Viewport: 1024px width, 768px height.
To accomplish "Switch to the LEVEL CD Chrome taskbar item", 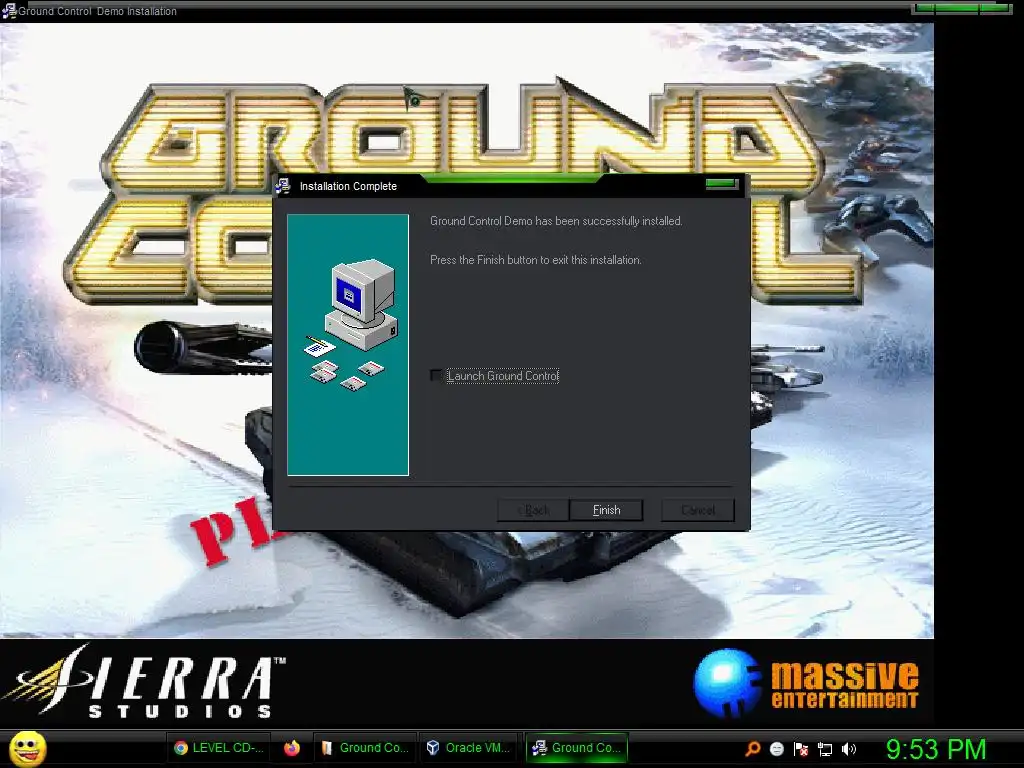I will point(219,748).
